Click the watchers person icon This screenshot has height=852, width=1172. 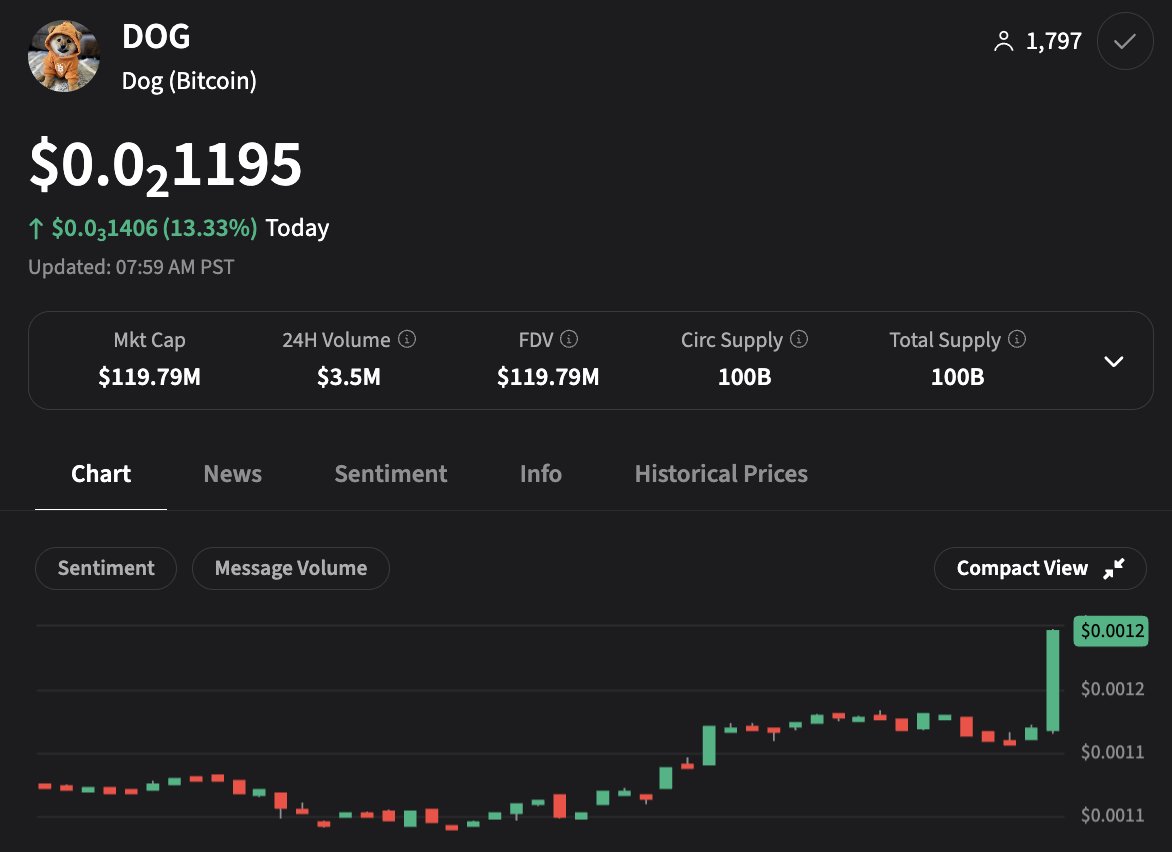pyautogui.click(x=1004, y=41)
